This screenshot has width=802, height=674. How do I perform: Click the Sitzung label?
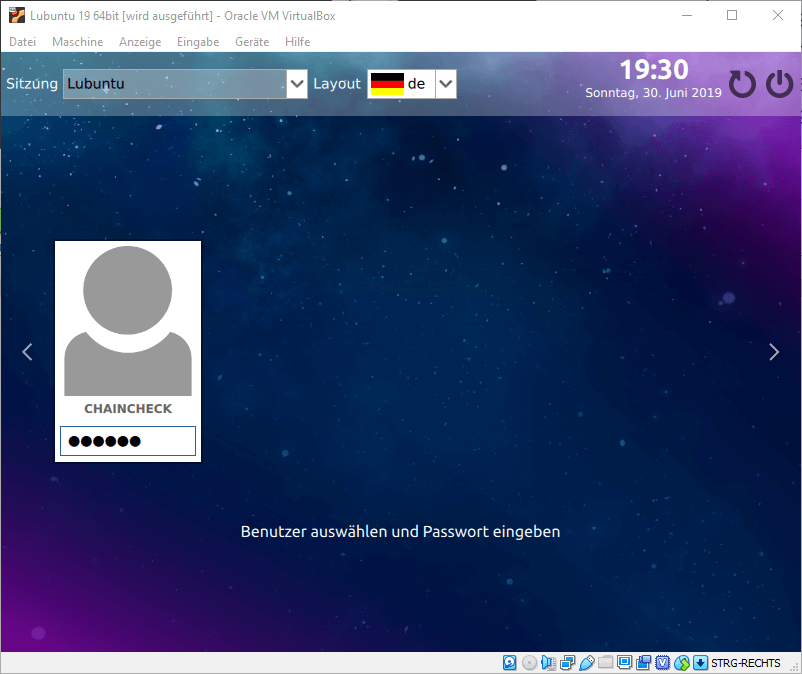click(32, 83)
